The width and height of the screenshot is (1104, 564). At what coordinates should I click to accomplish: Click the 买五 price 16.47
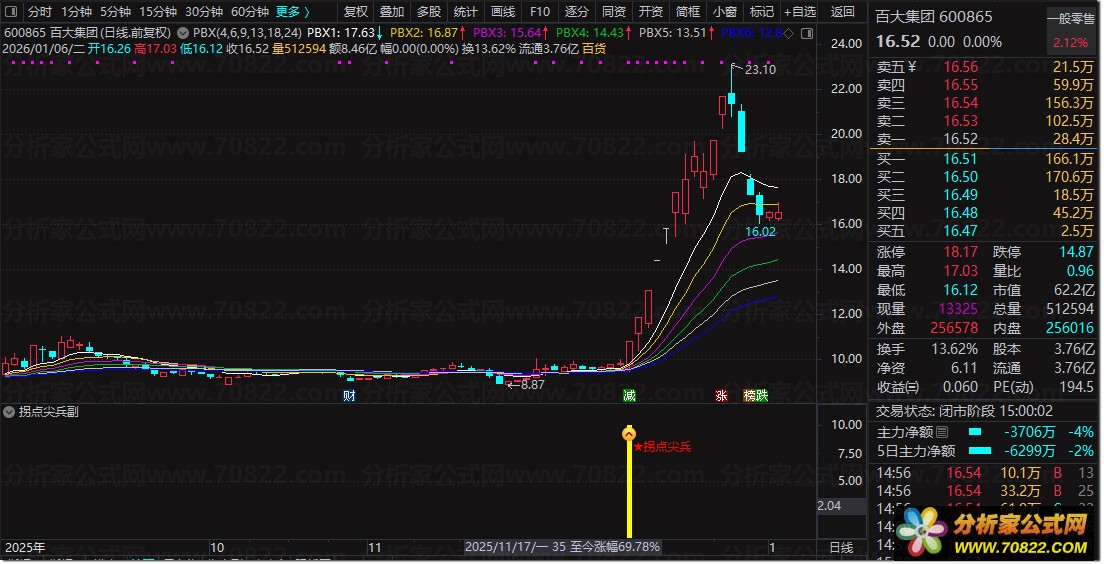pyautogui.click(x=960, y=231)
